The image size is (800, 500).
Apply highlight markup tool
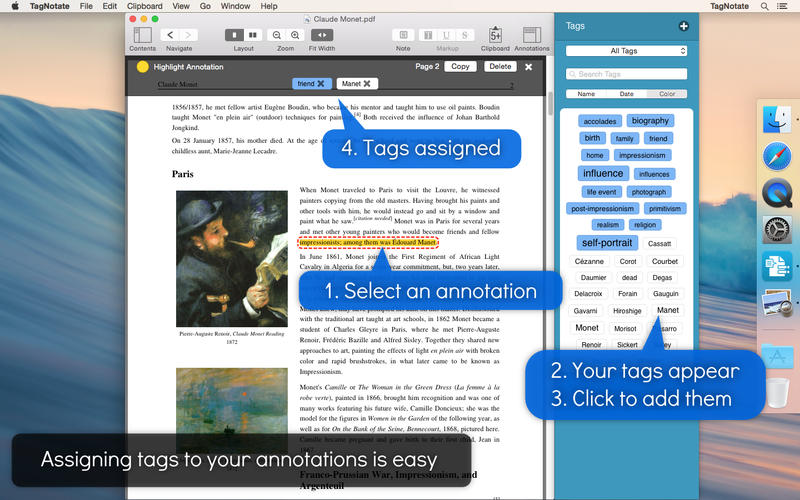point(428,35)
